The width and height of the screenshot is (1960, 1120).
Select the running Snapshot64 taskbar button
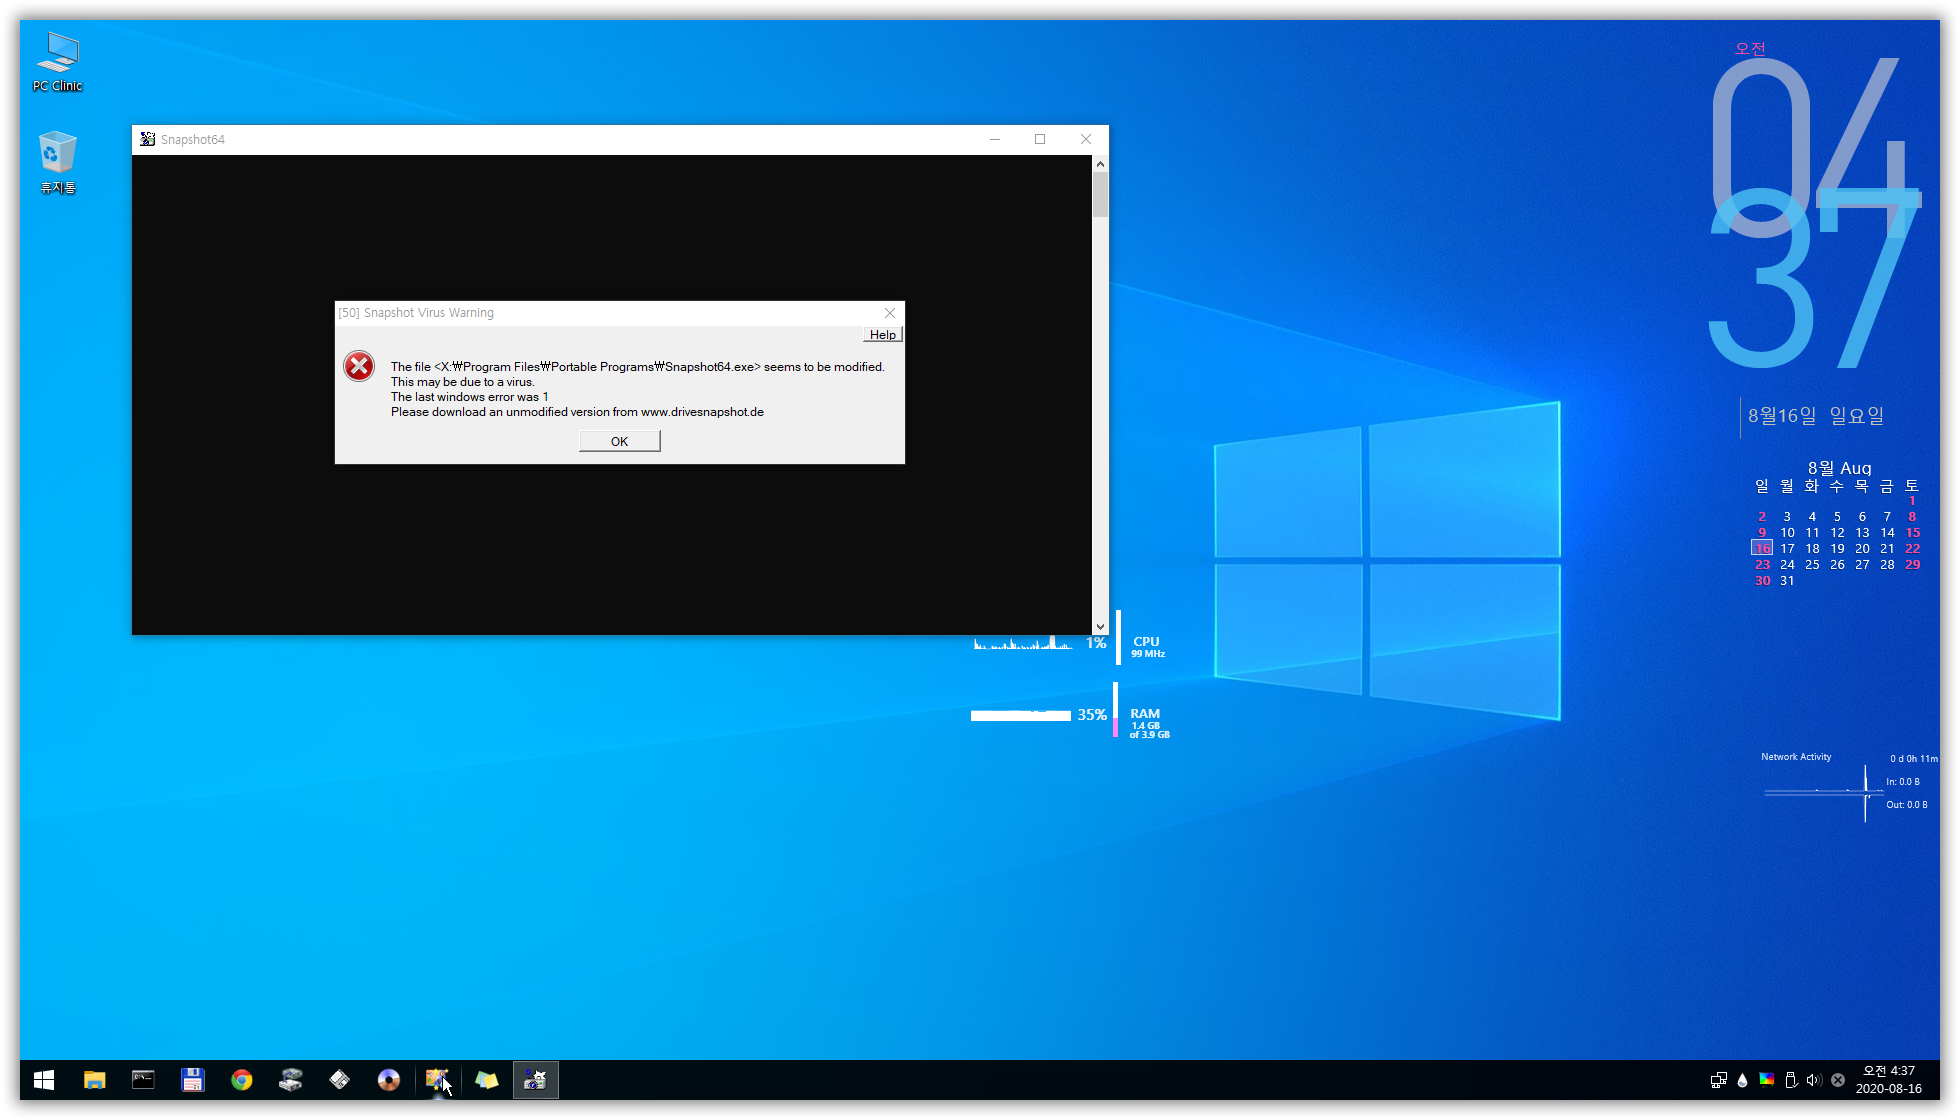(x=536, y=1080)
